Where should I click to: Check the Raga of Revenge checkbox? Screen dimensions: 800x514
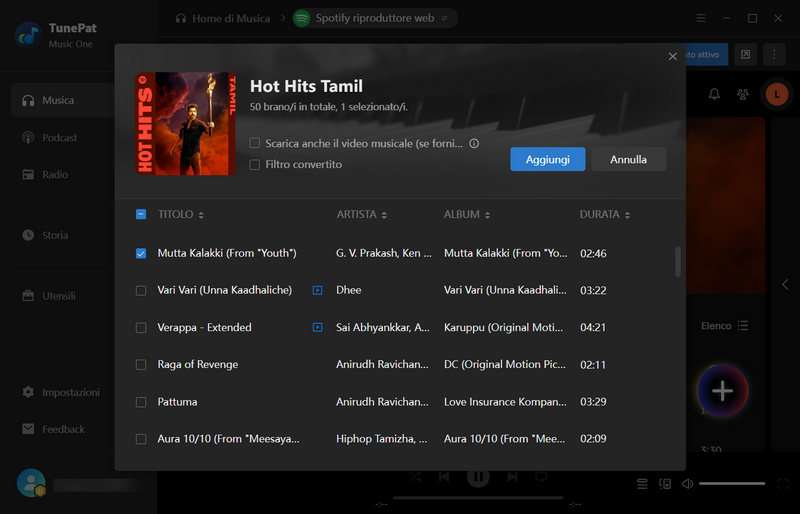(x=141, y=364)
